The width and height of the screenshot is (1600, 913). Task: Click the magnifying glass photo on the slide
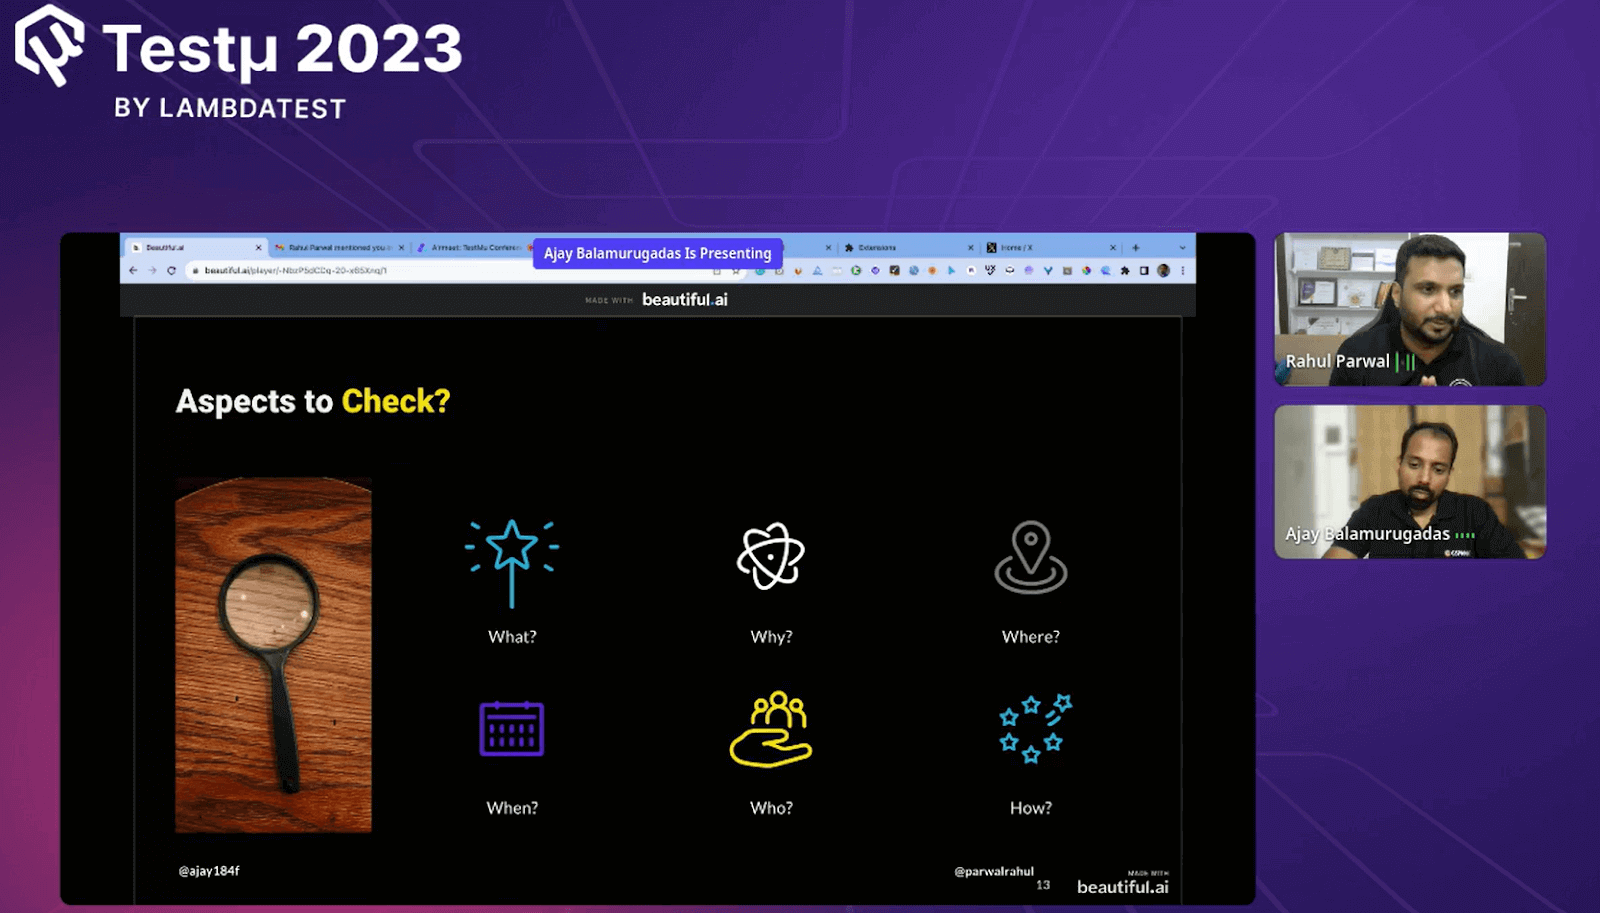point(273,655)
